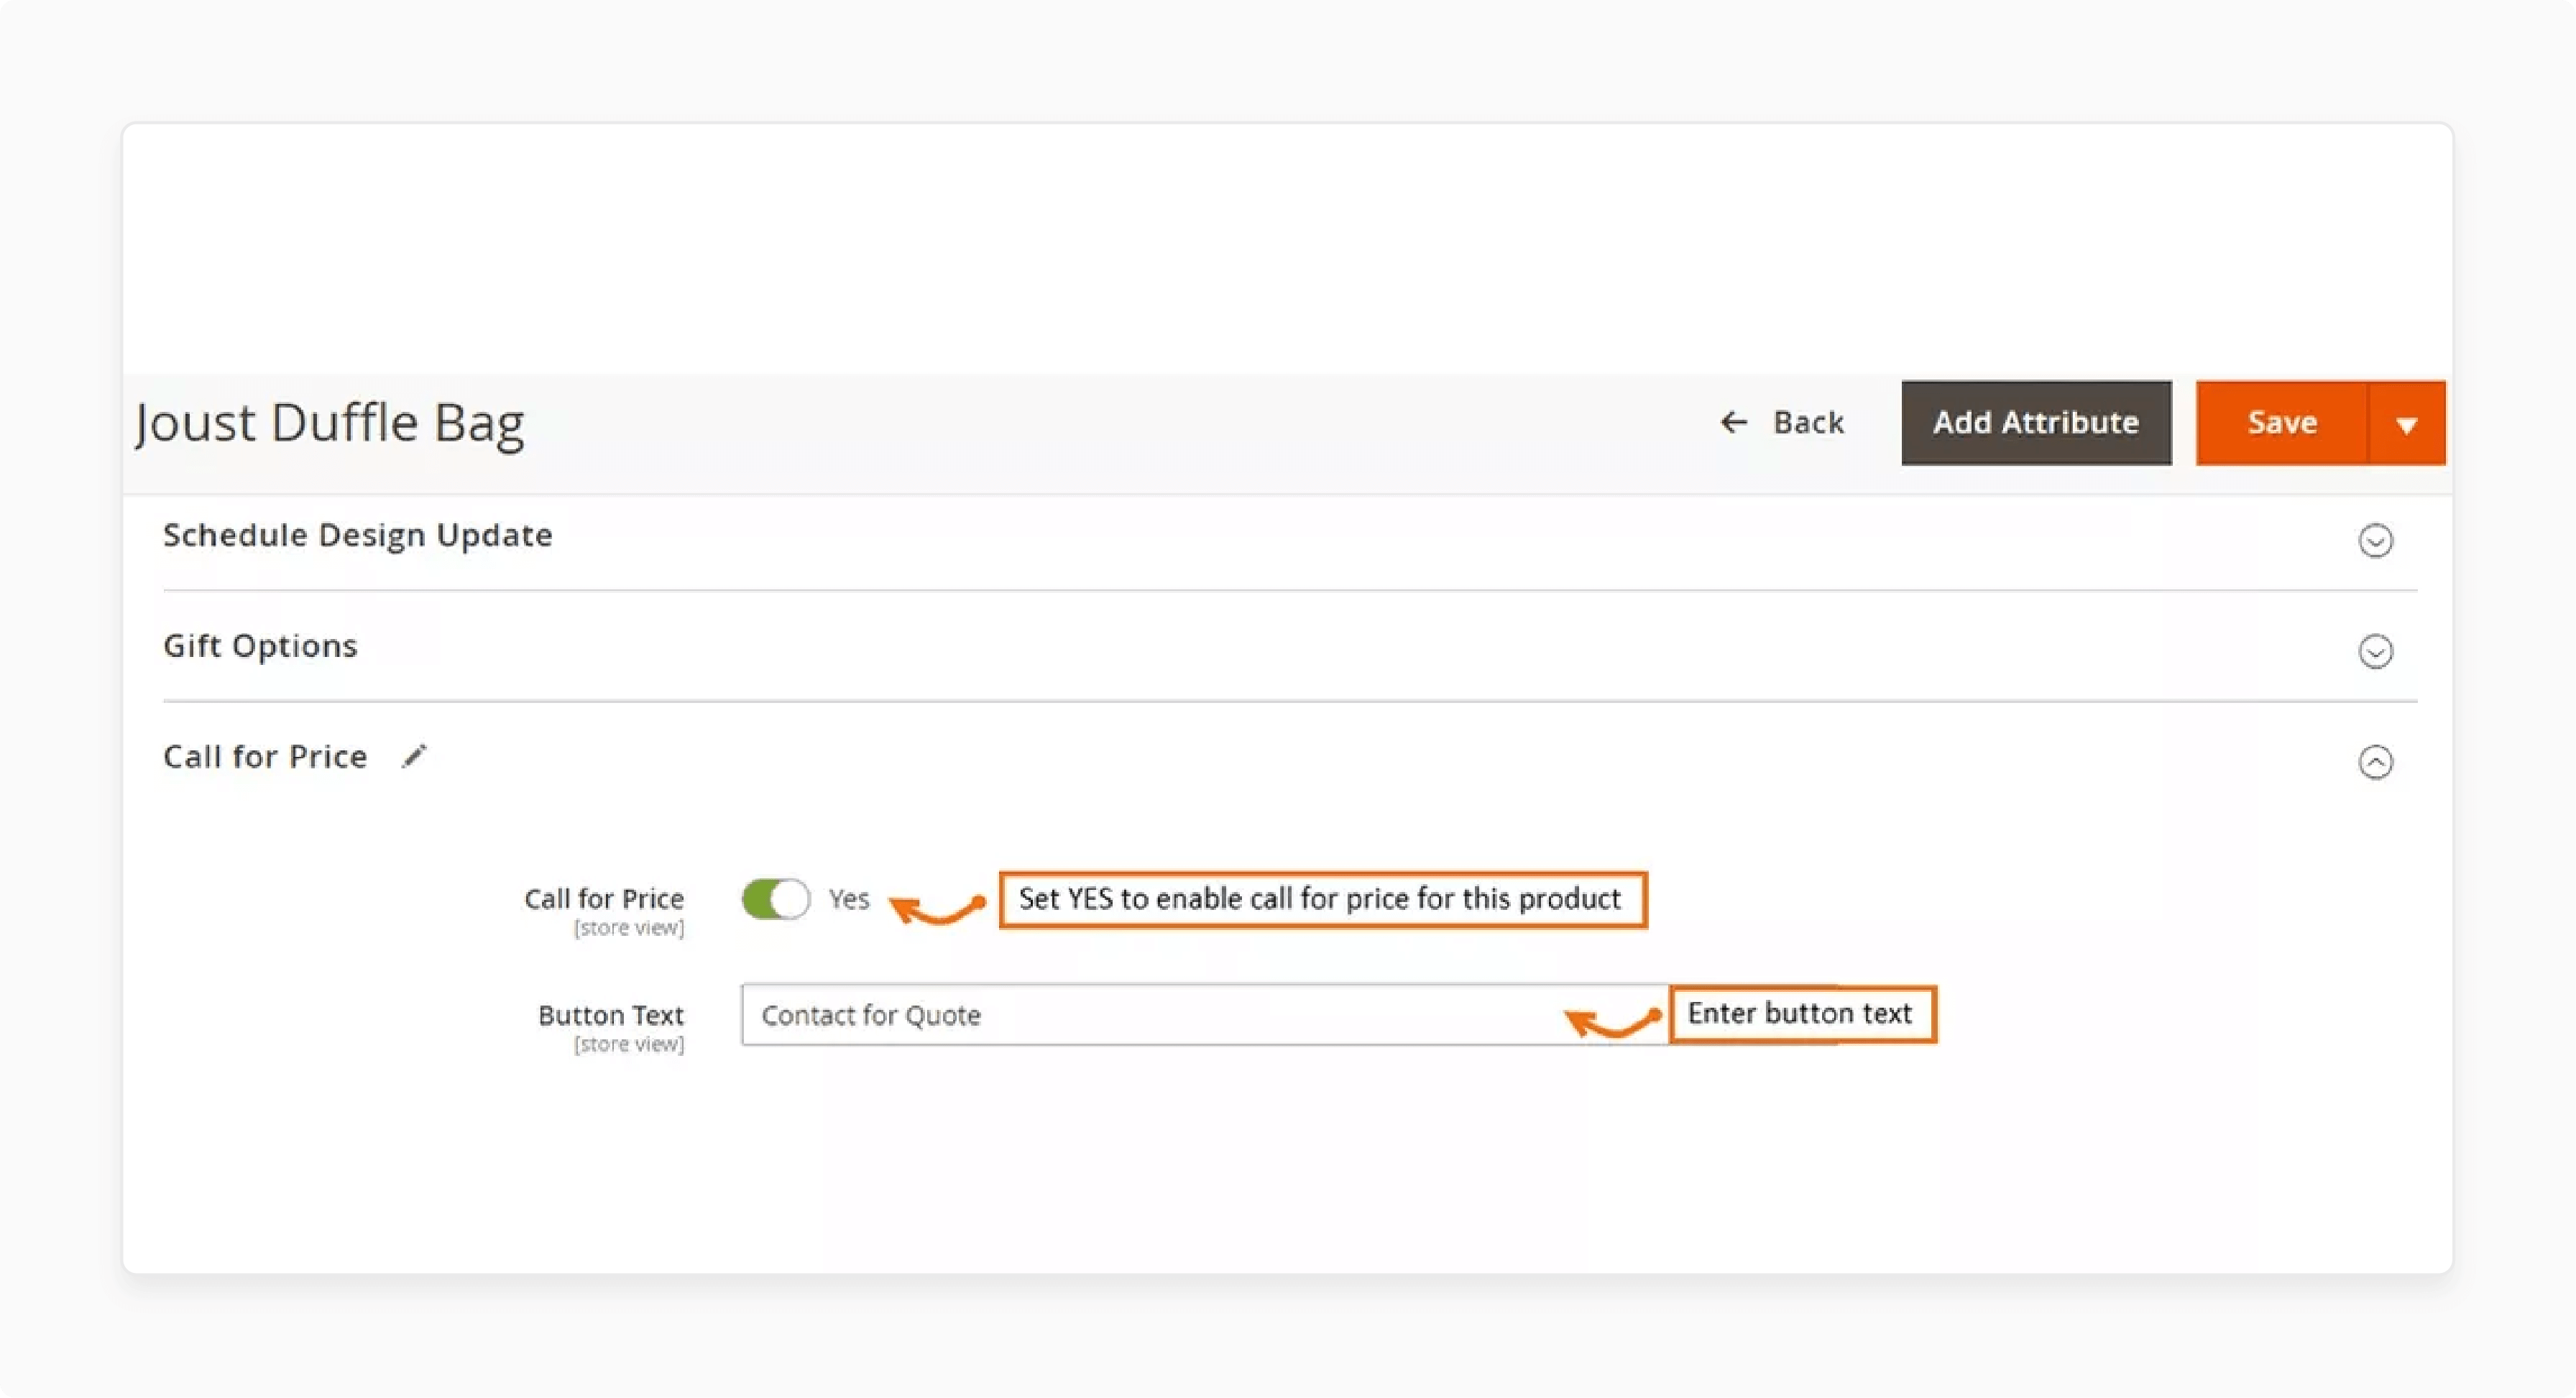Viewport: 2576px width, 1398px height.
Task: Expand the Schedule Design Update section
Action: point(2375,540)
